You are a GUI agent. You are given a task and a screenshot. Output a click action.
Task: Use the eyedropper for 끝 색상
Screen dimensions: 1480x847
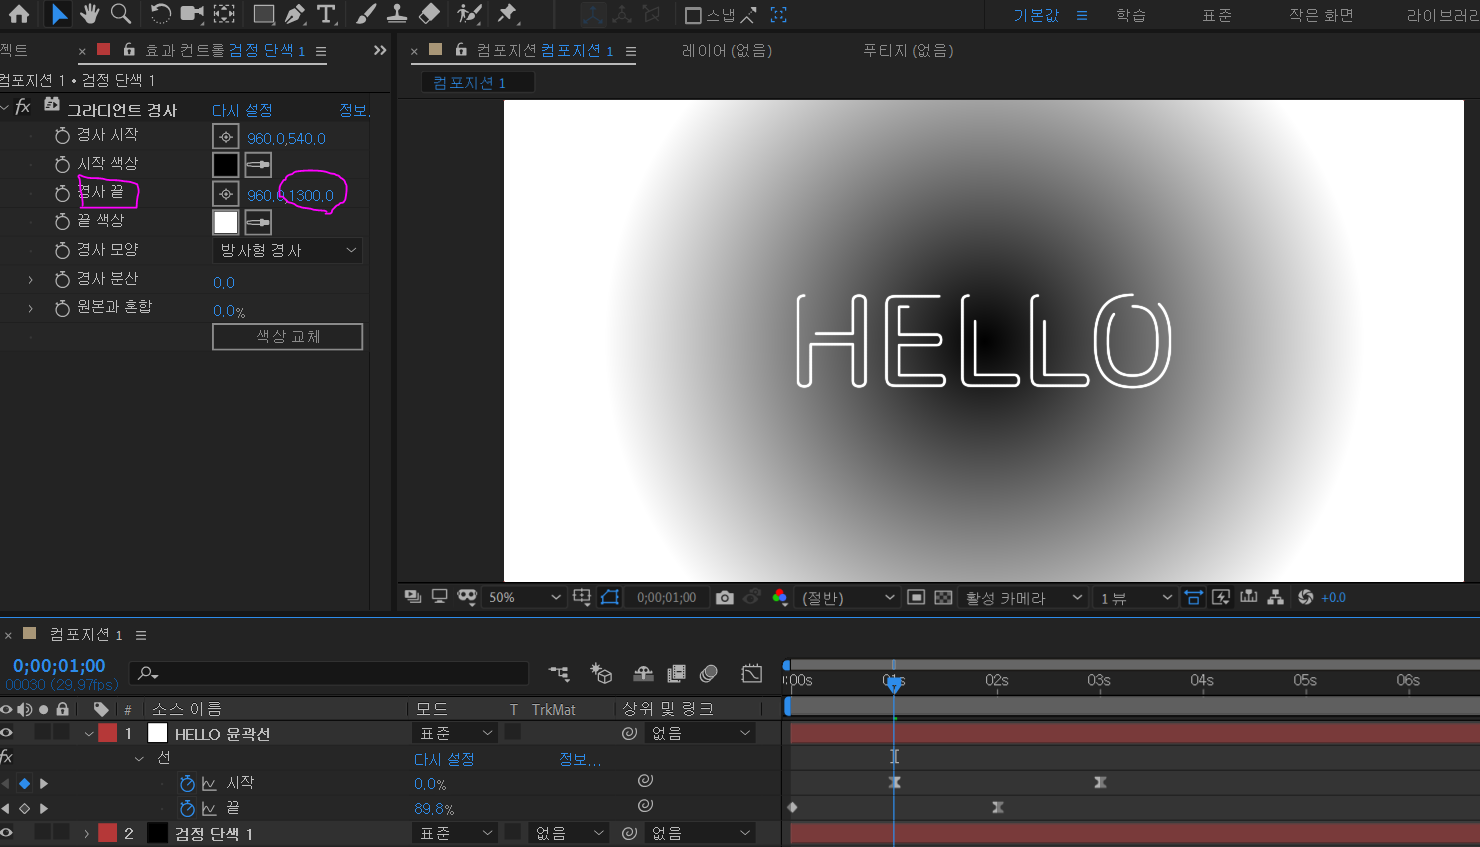[x=258, y=222]
